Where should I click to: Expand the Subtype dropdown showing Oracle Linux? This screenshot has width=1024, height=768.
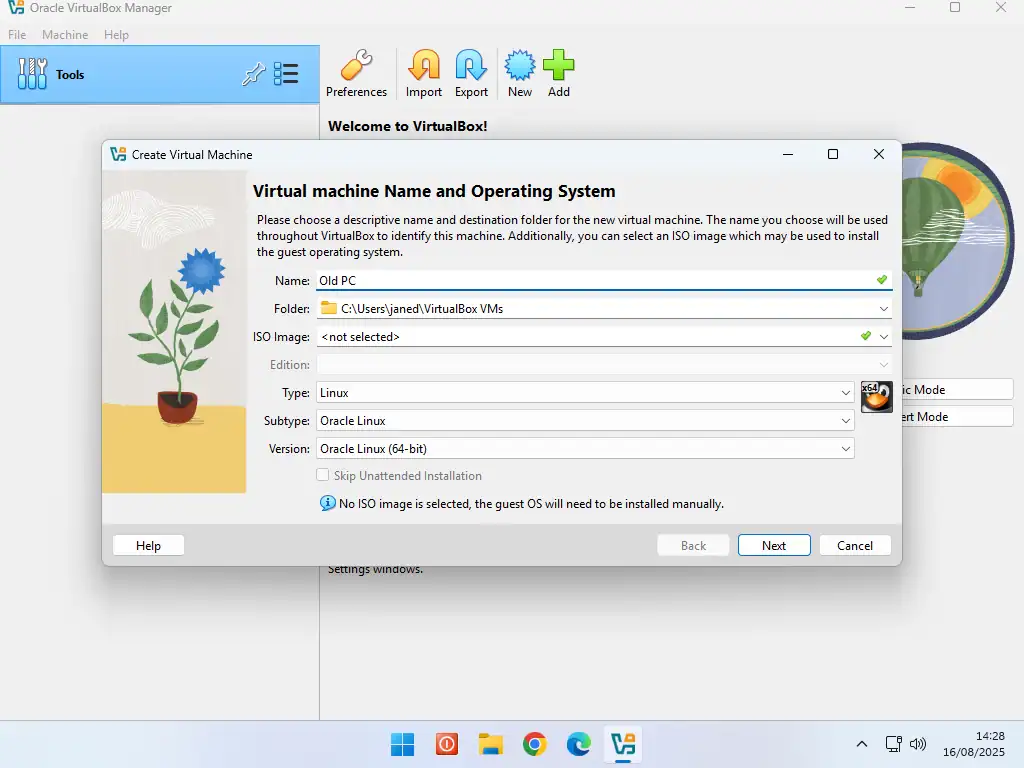pyautogui.click(x=585, y=421)
